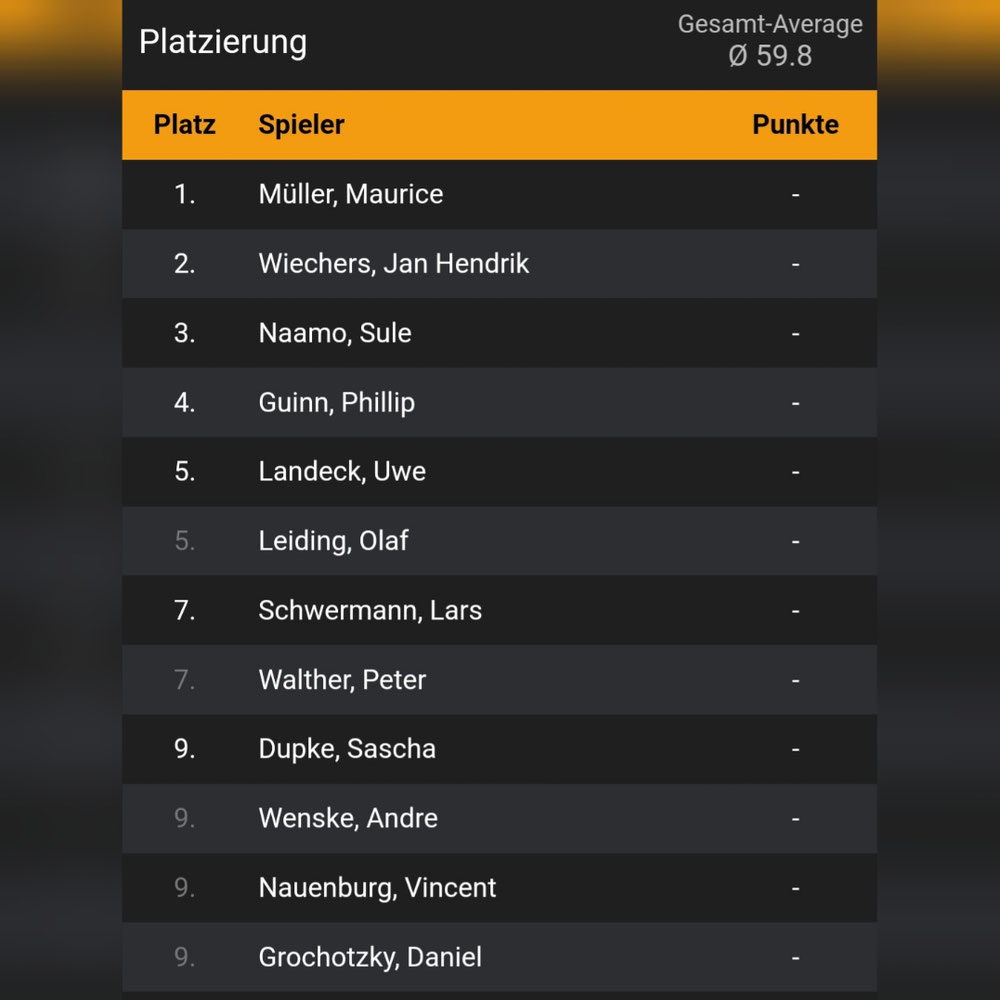Screen dimensions: 1000x1000
Task: Open player Grochotzky, Daniel
Action: (x=499, y=957)
